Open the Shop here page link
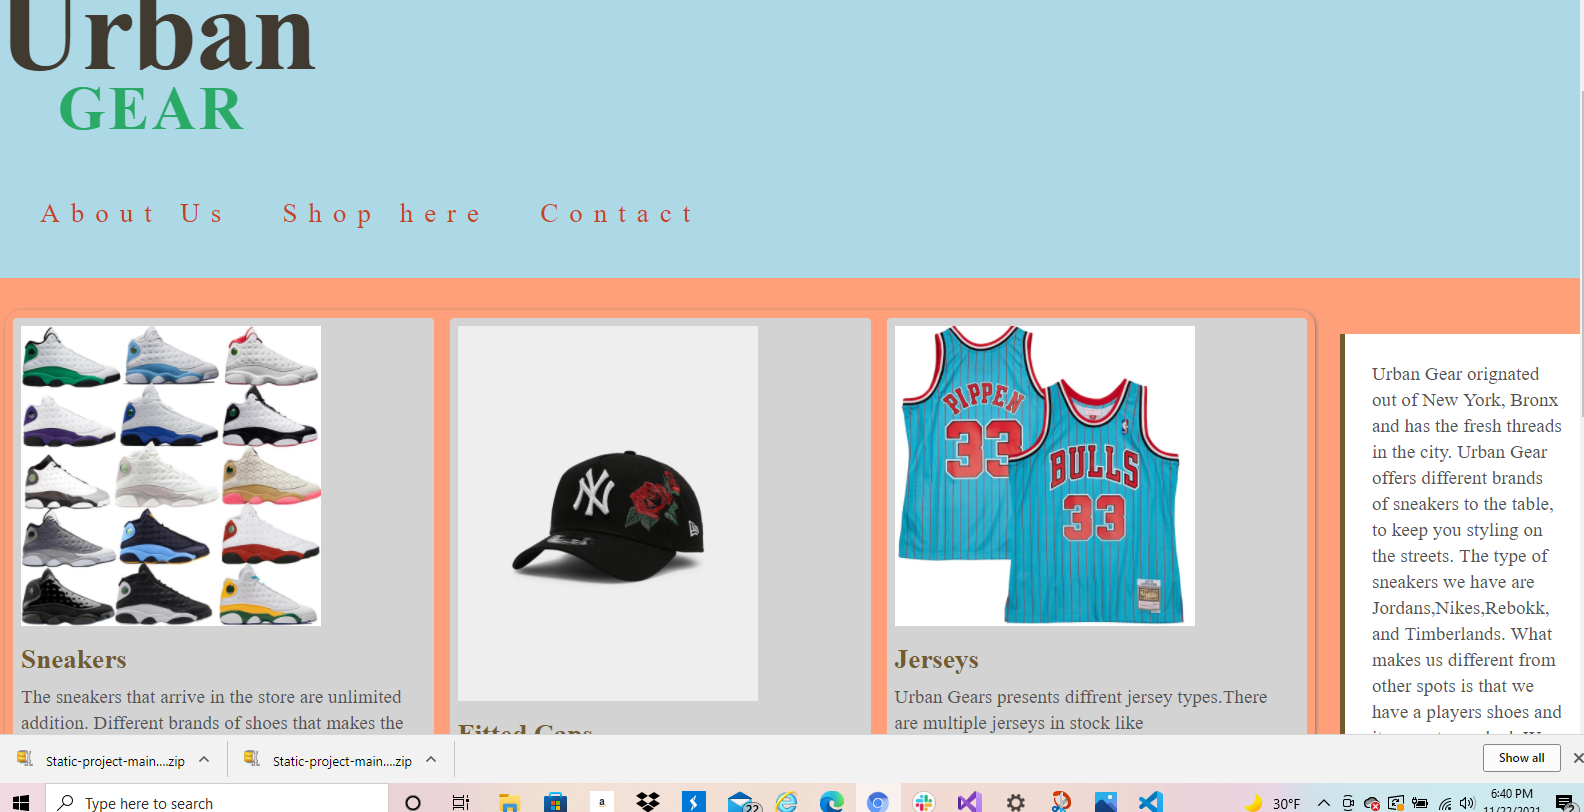This screenshot has height=812, width=1584. tap(382, 214)
